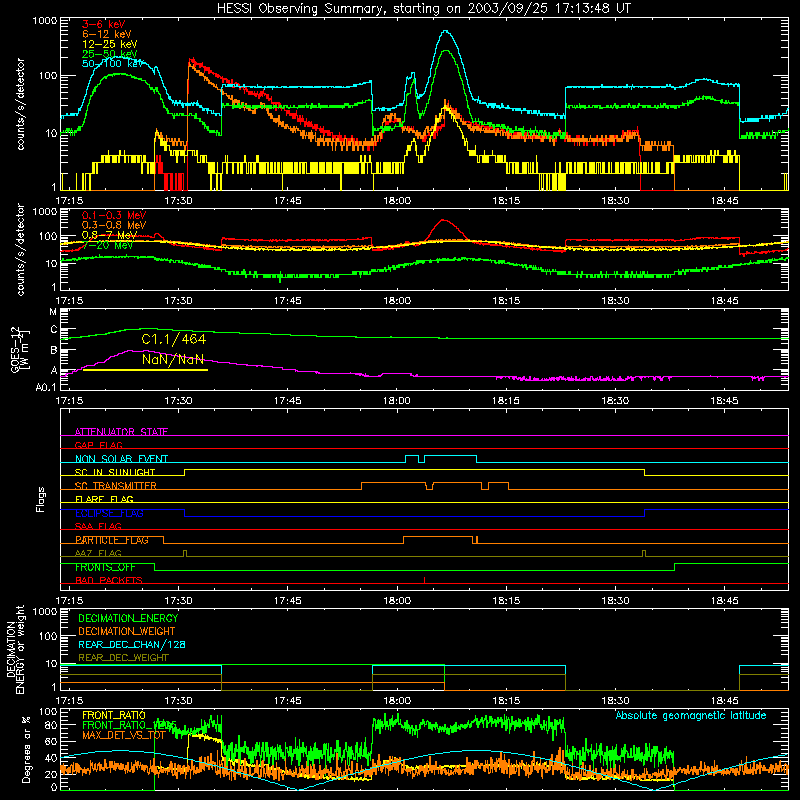The width and height of the screenshot is (800, 800).
Task: Select the PARTICLE_FLAG label
Action: [x=112, y=540]
